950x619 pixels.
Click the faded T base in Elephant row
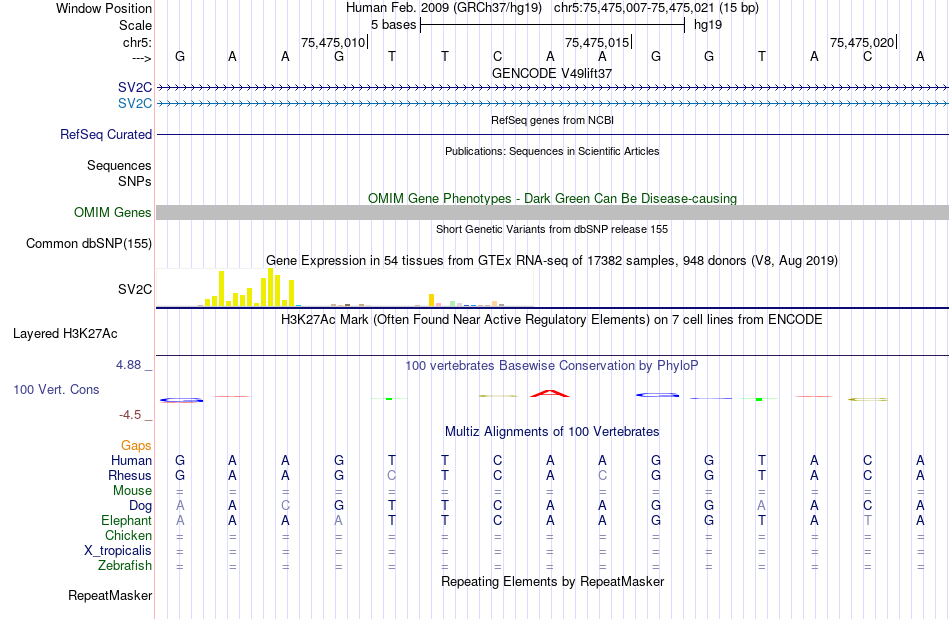coord(868,520)
